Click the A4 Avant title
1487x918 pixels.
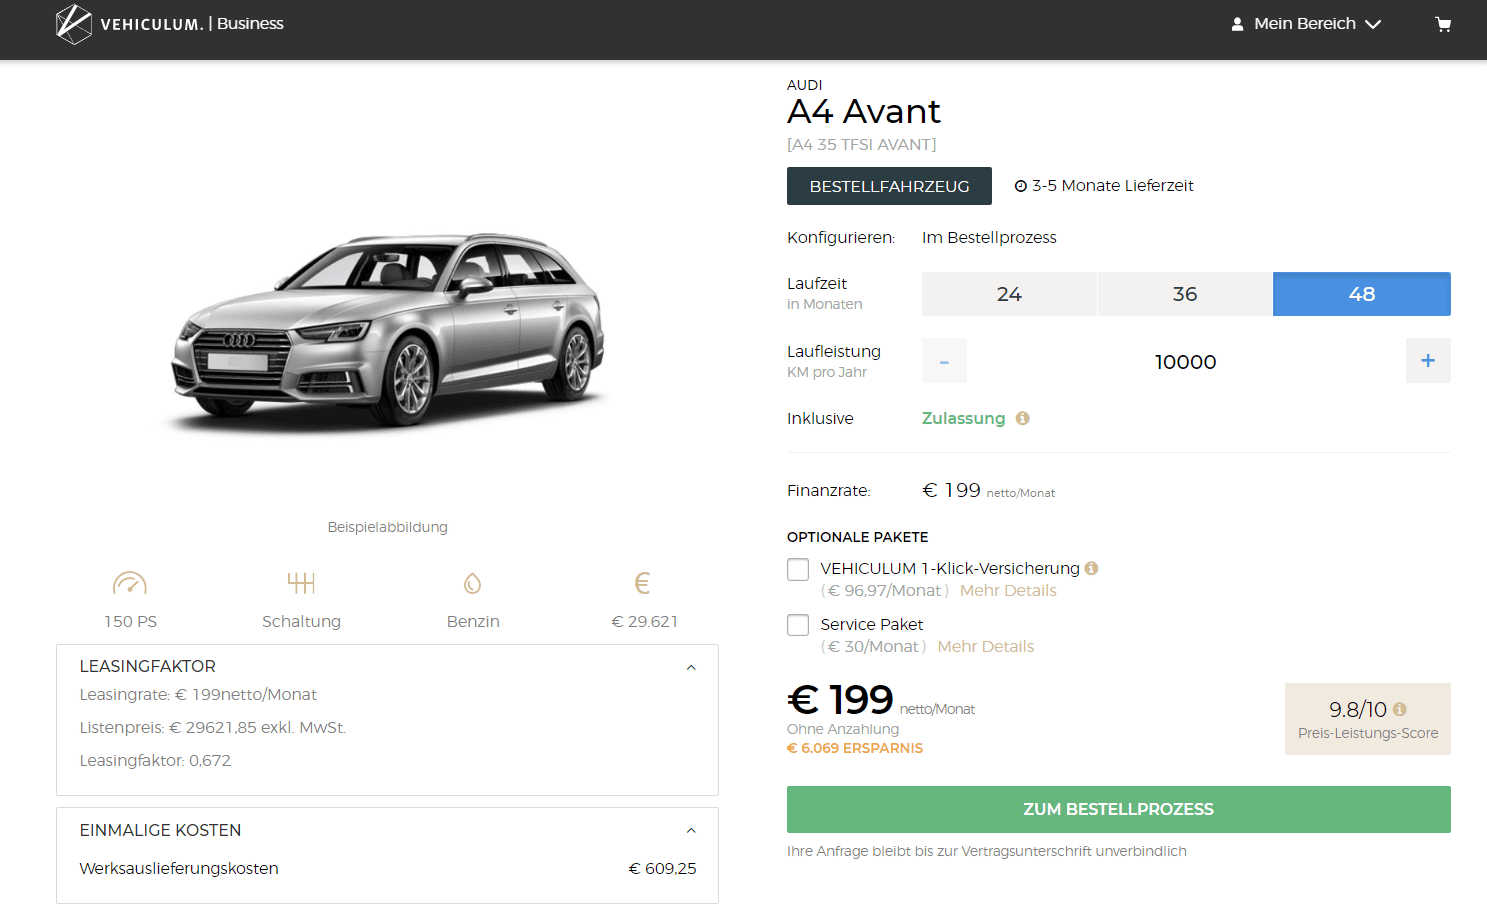coord(864,111)
